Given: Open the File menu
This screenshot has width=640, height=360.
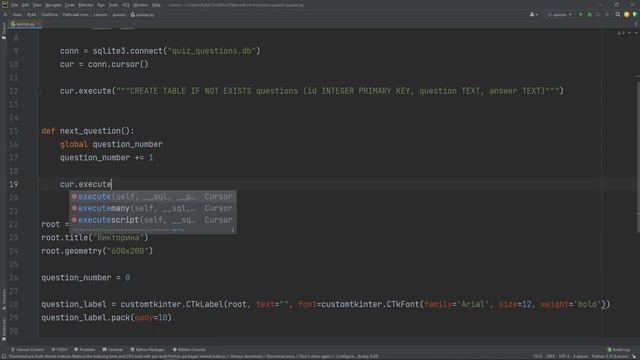Looking at the screenshot, I should point(15,5).
